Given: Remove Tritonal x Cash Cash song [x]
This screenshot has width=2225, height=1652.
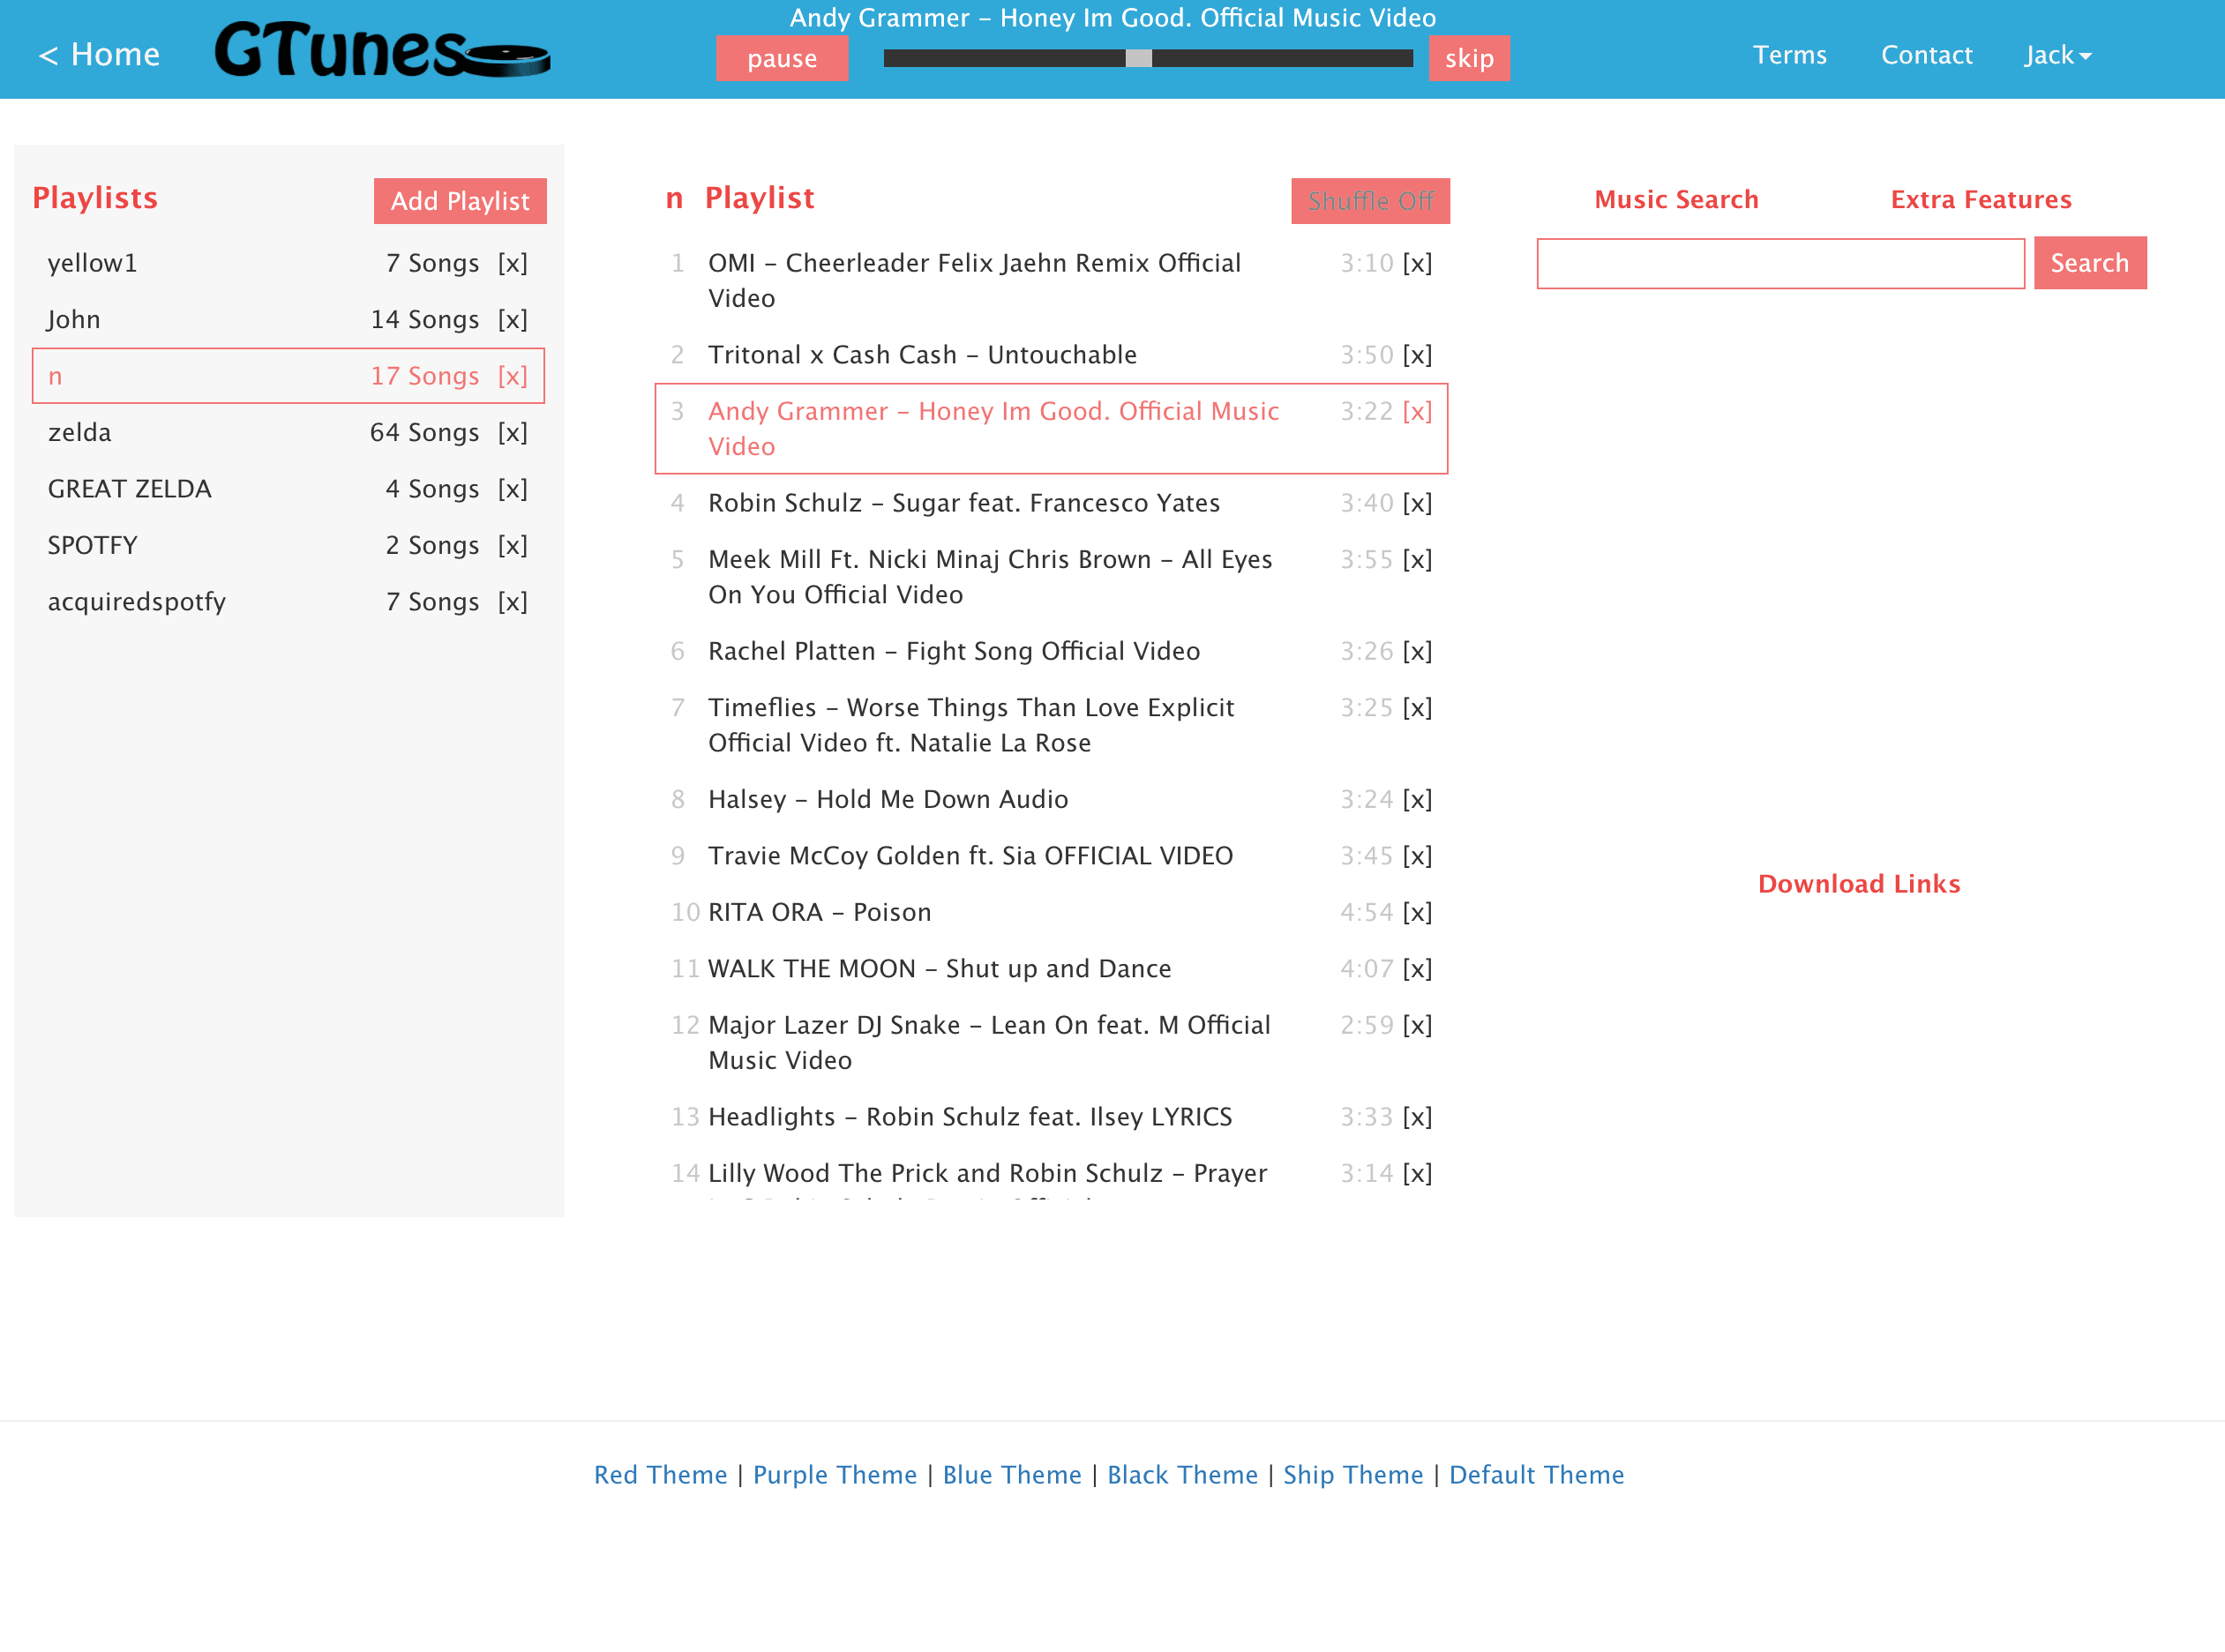Looking at the screenshot, I should pyautogui.click(x=1416, y=355).
